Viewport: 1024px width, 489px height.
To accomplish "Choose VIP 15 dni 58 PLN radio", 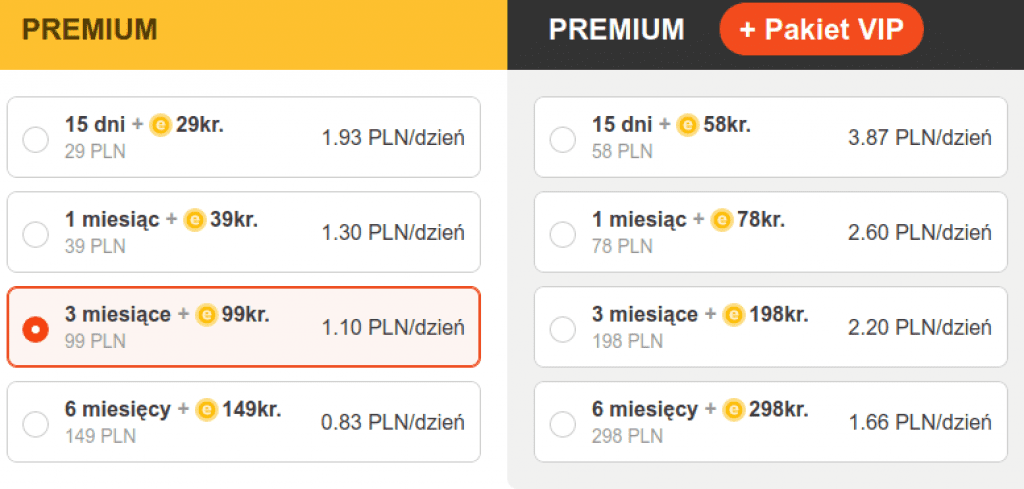I will (x=563, y=140).
